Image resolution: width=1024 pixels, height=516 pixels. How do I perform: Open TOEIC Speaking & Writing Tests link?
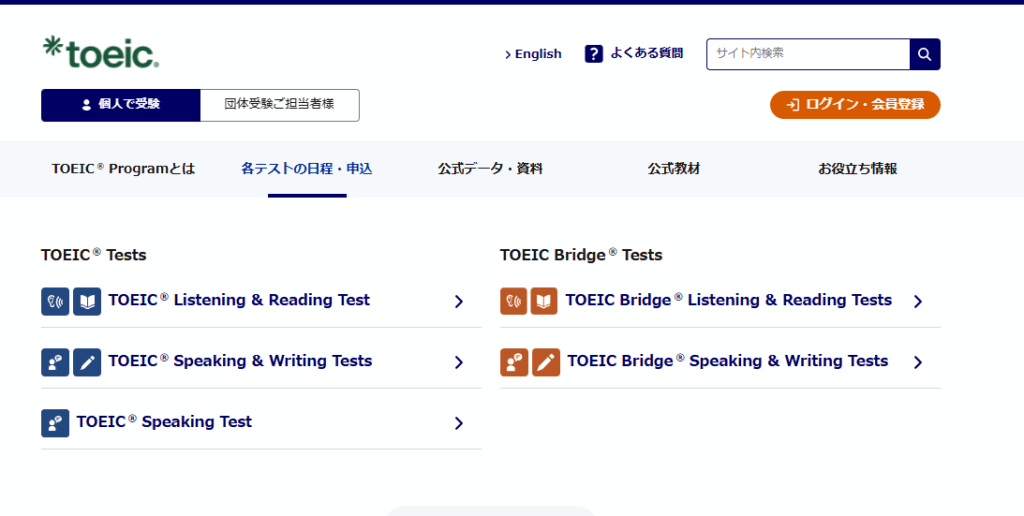240,361
